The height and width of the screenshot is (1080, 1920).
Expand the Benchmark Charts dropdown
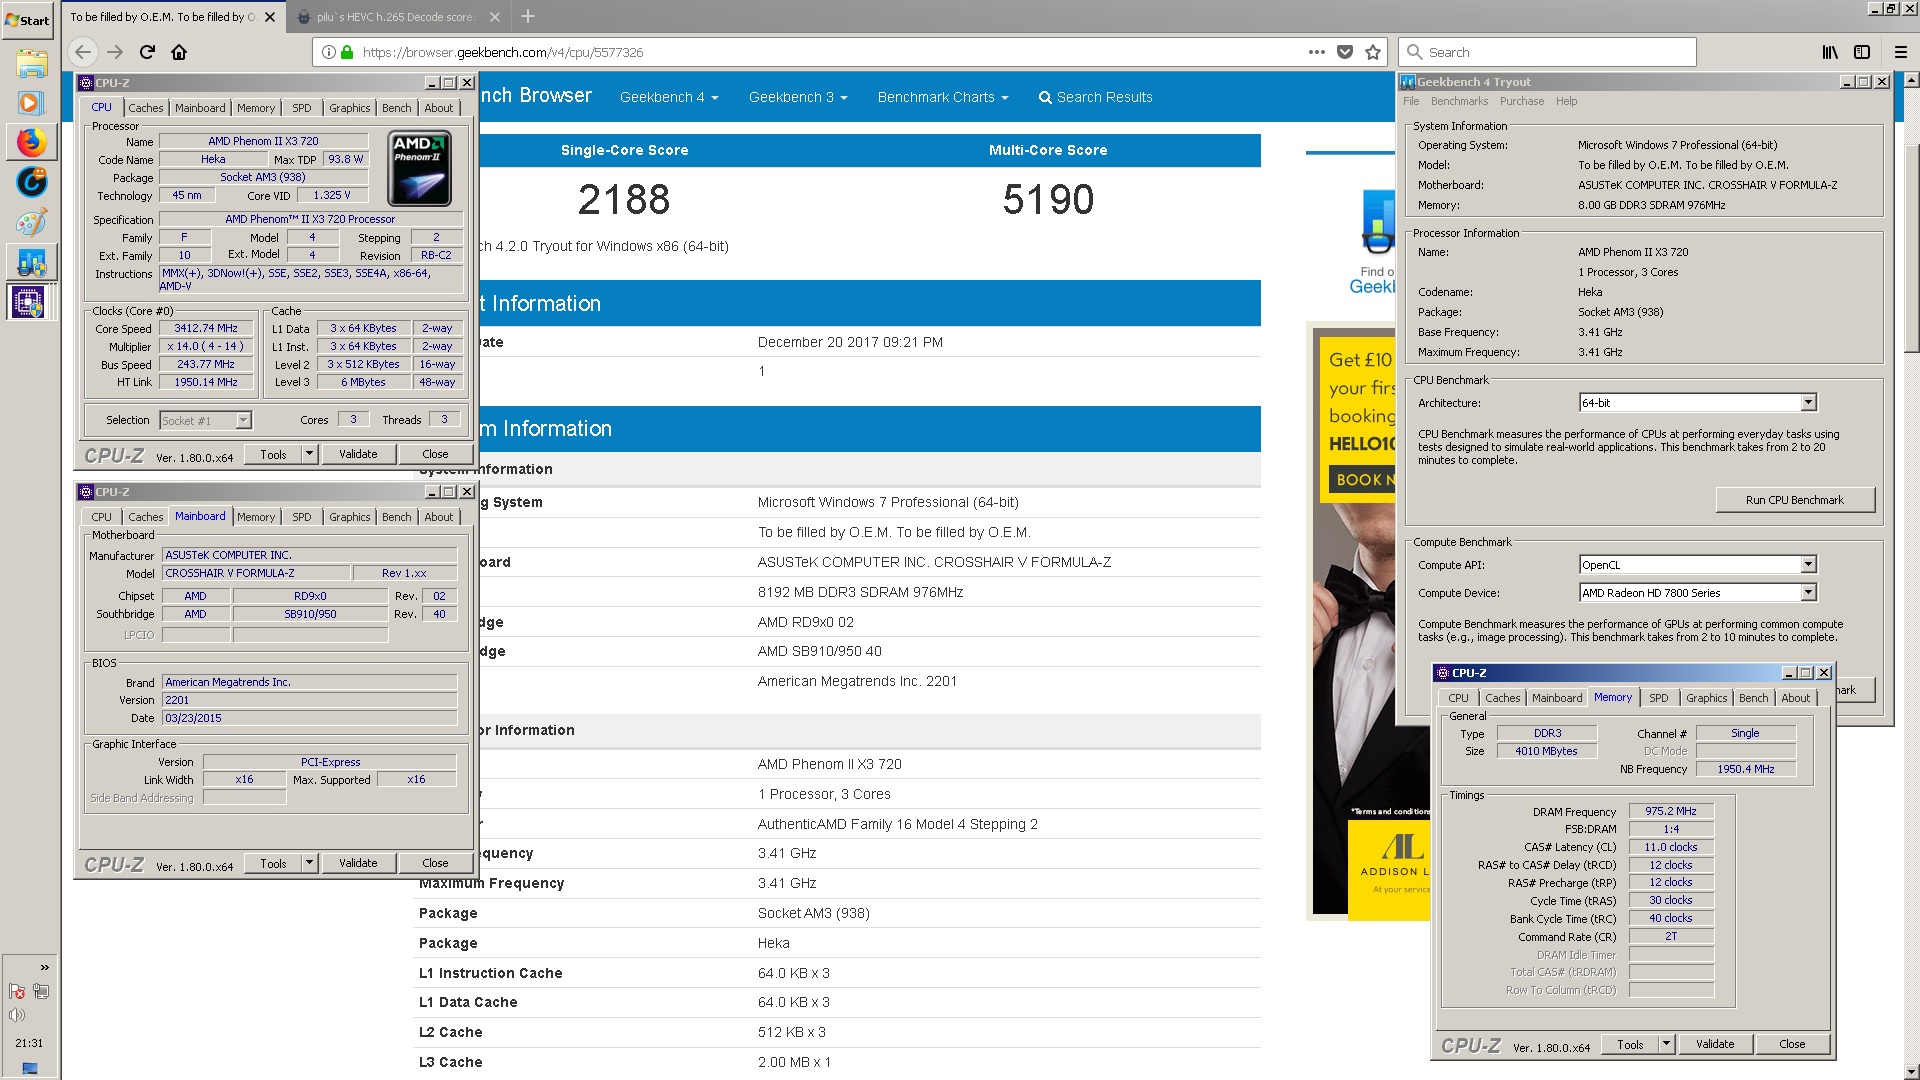click(942, 97)
